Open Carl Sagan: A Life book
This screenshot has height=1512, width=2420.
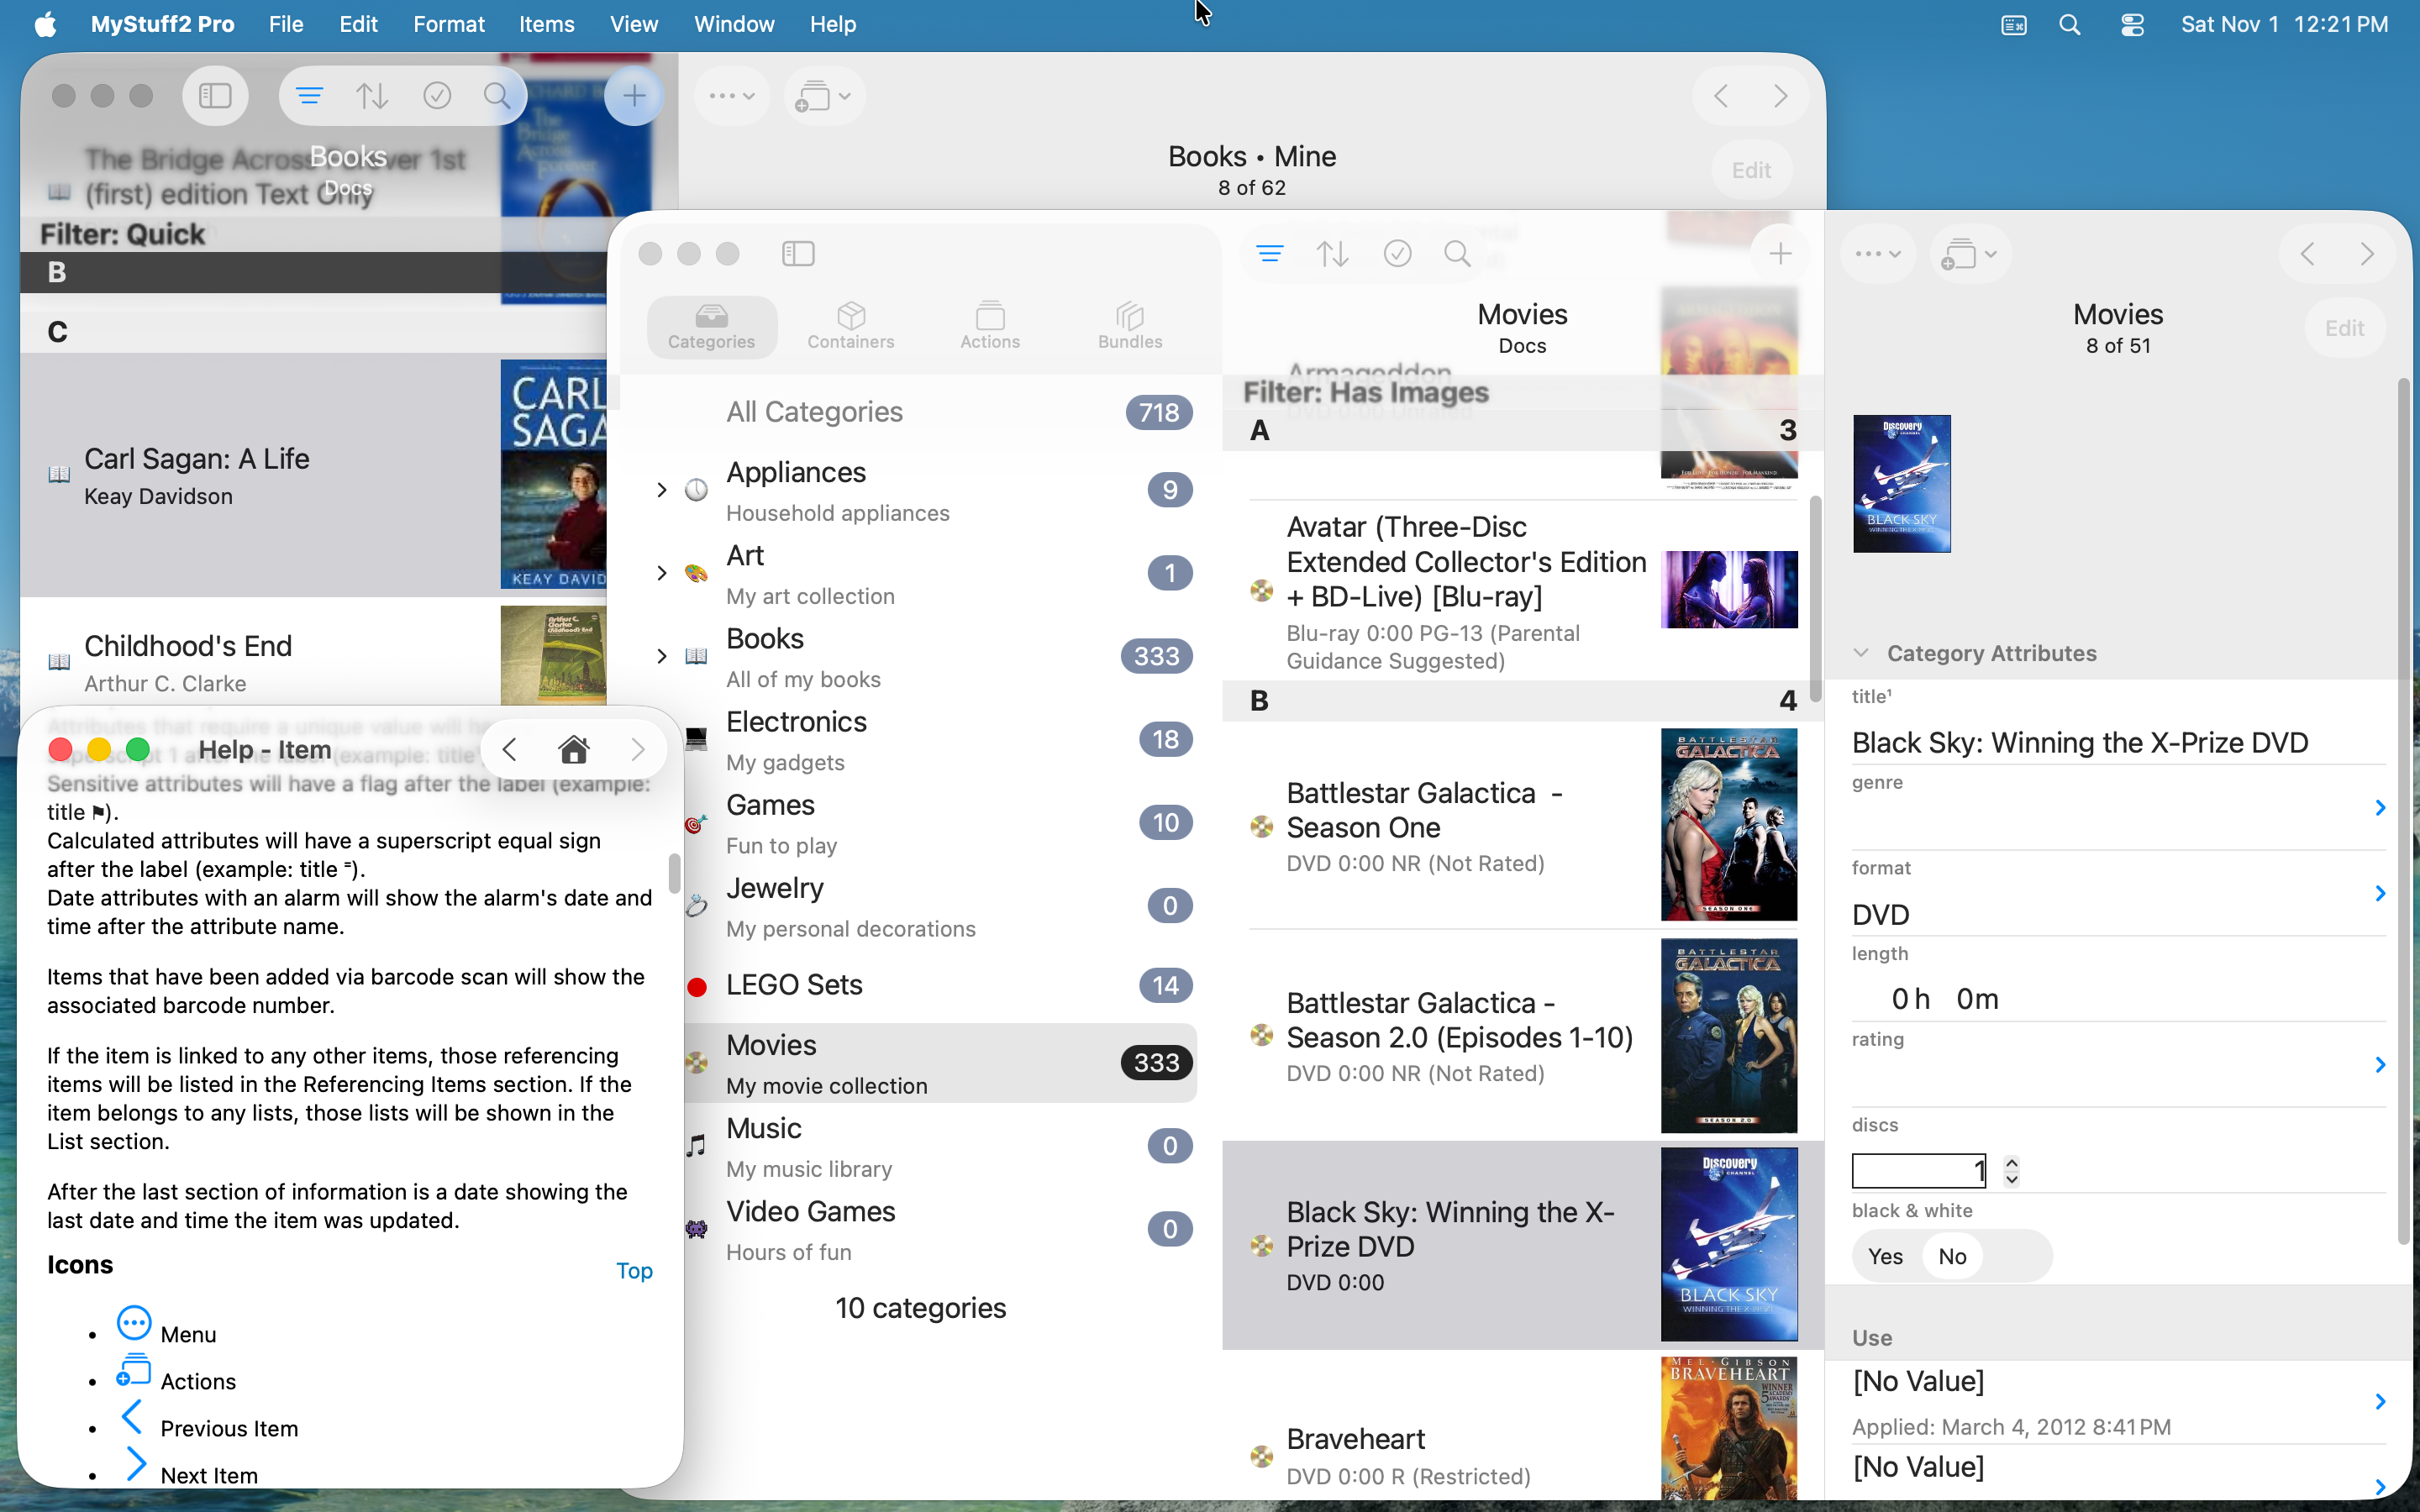[314, 476]
